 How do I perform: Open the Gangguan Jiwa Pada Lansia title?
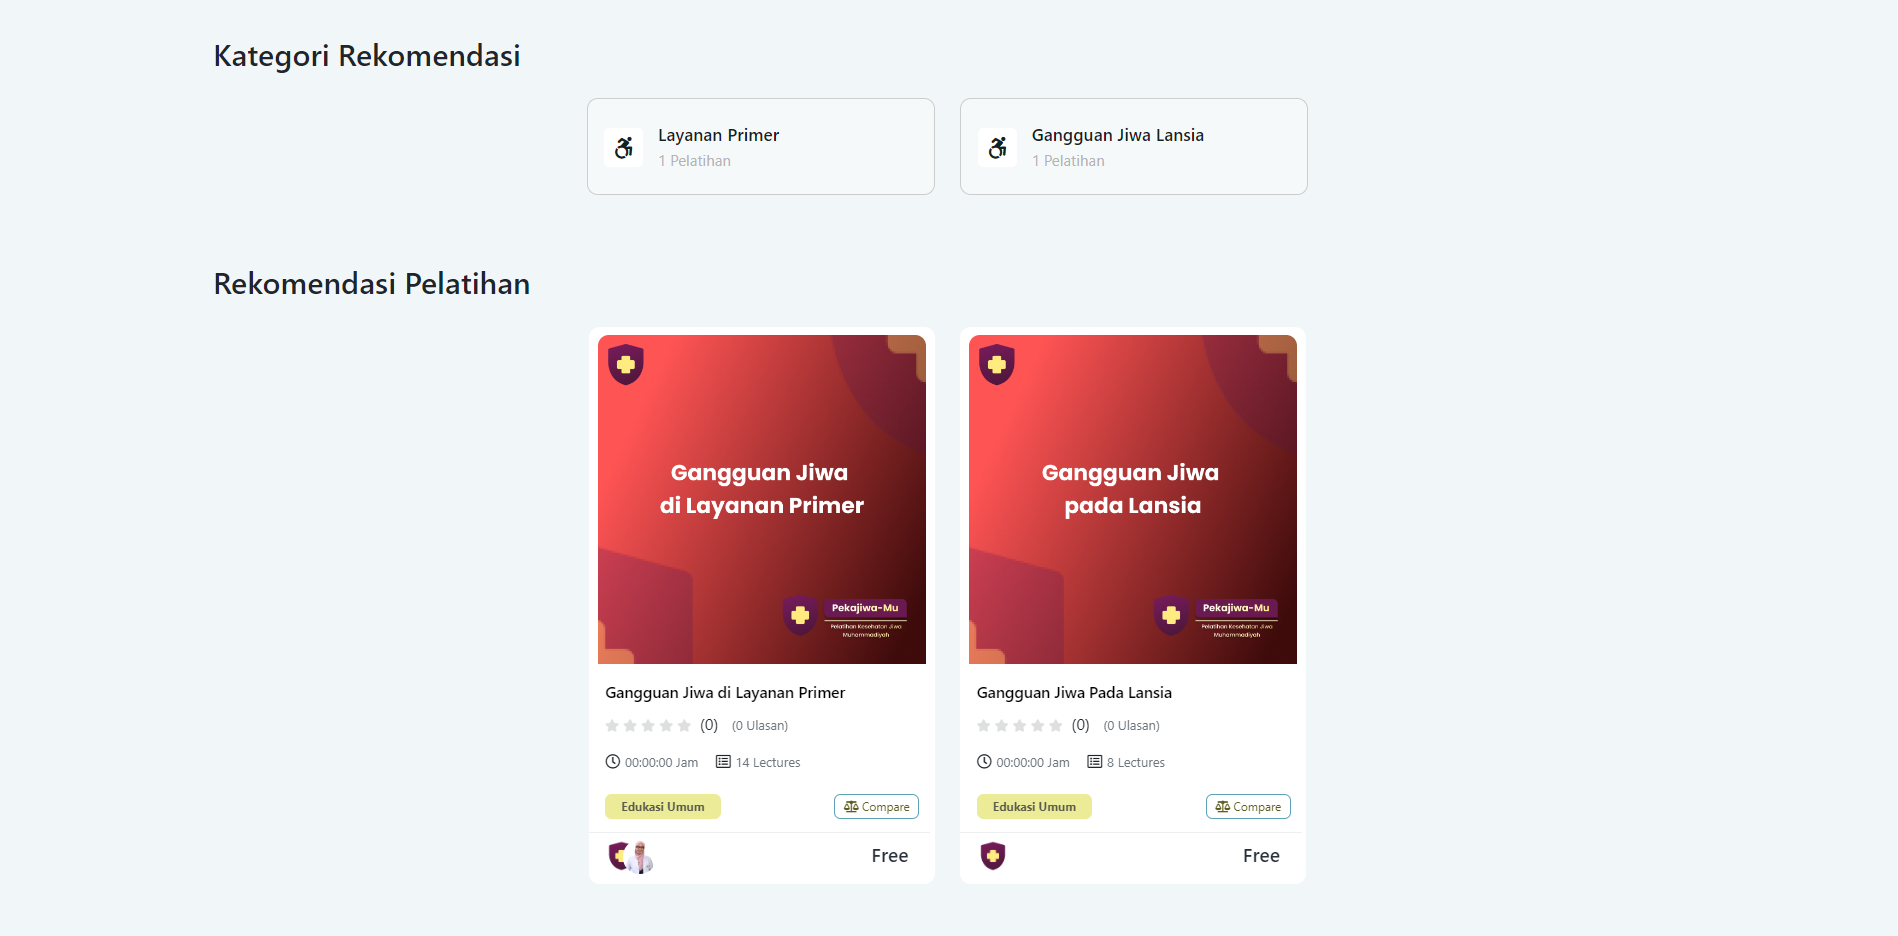point(1074,693)
